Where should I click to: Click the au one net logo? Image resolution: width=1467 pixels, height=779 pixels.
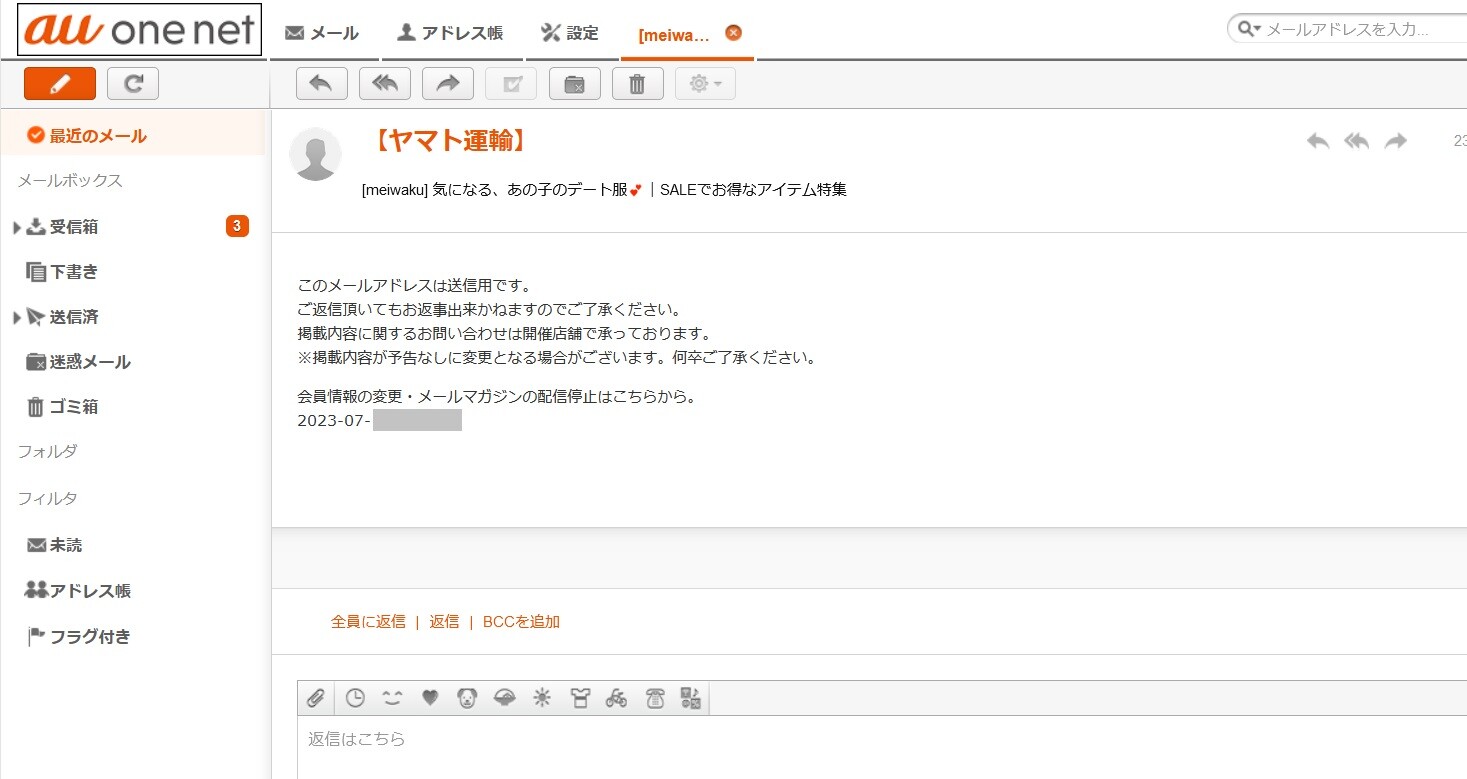click(x=140, y=29)
